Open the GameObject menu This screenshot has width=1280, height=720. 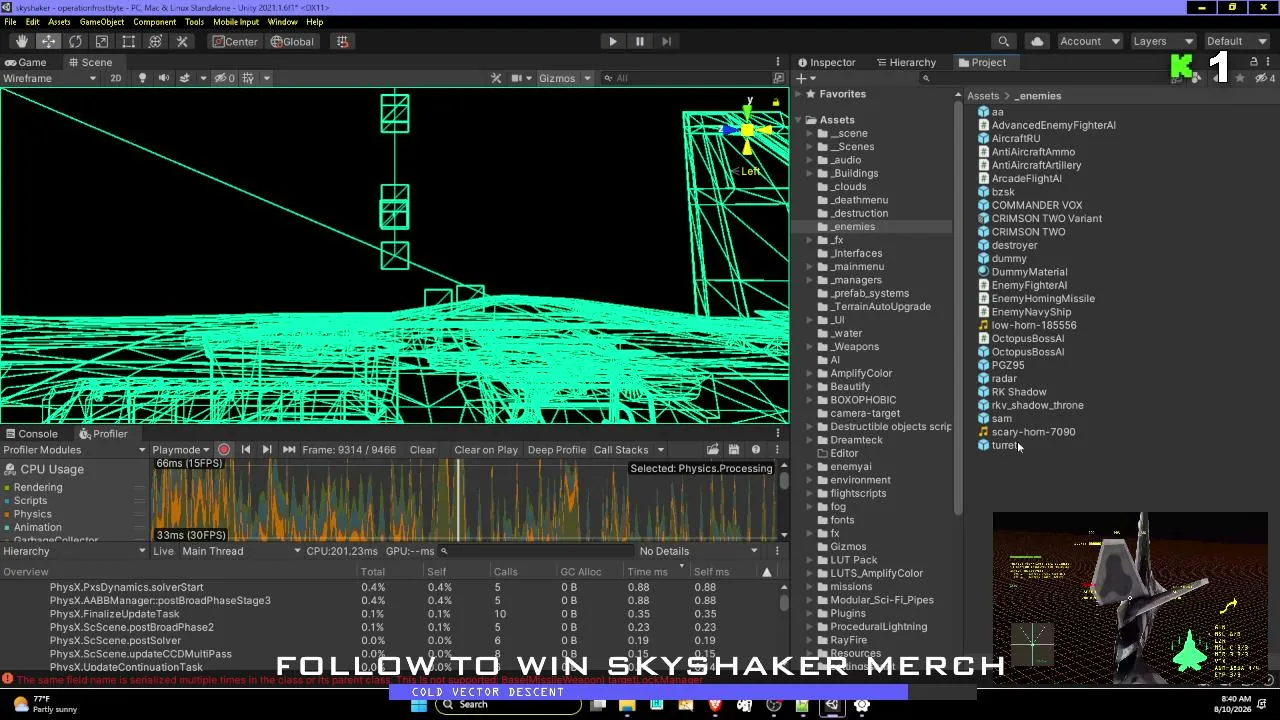tap(102, 22)
